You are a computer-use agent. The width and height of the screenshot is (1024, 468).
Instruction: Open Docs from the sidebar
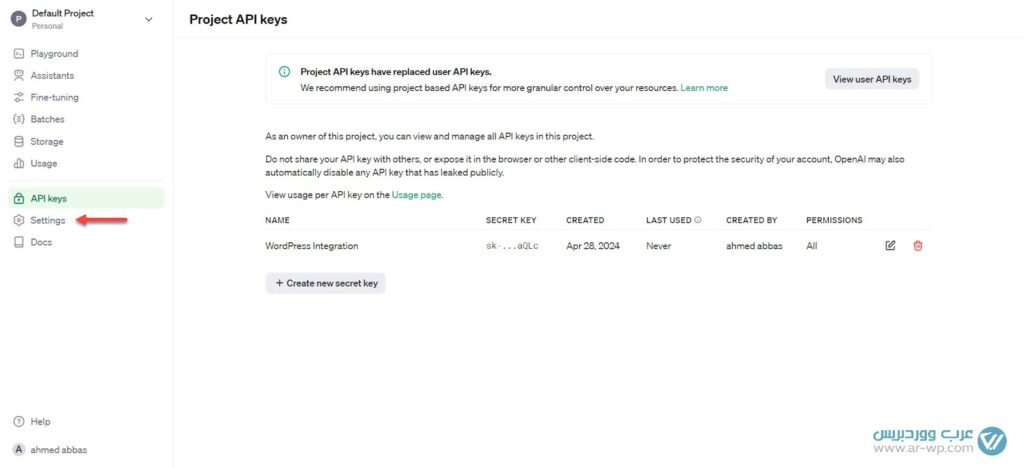coord(40,242)
